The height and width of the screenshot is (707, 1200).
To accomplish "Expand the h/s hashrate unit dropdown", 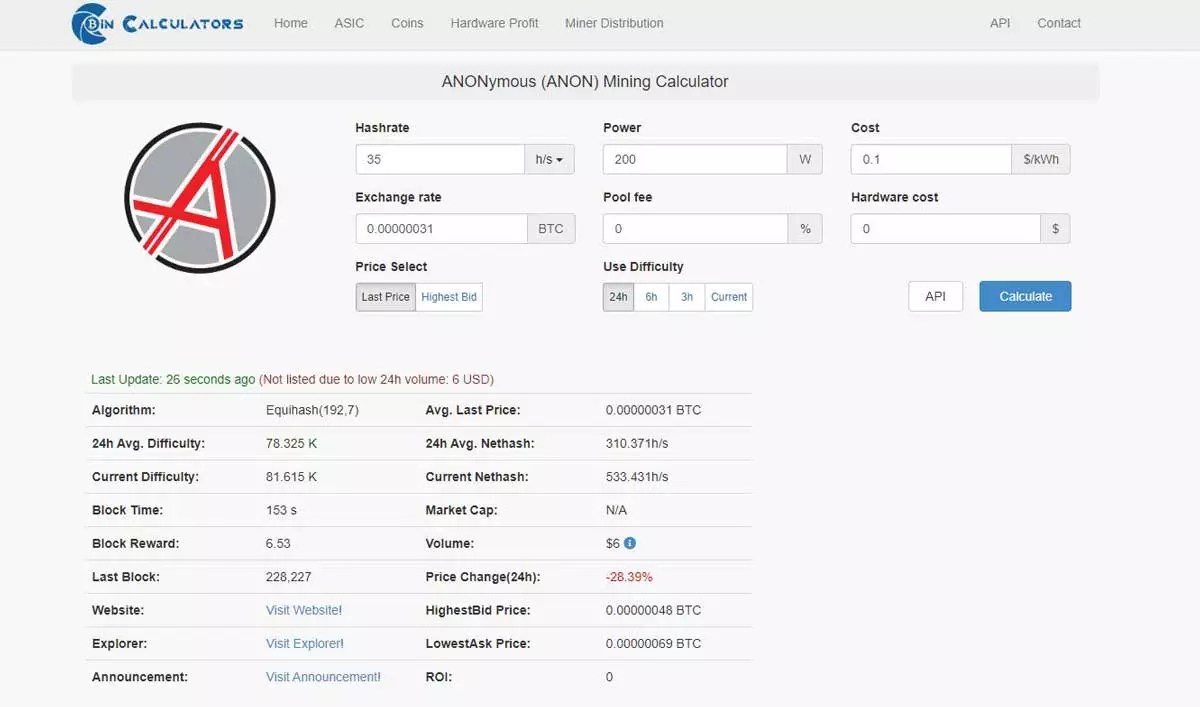I will coord(549,159).
